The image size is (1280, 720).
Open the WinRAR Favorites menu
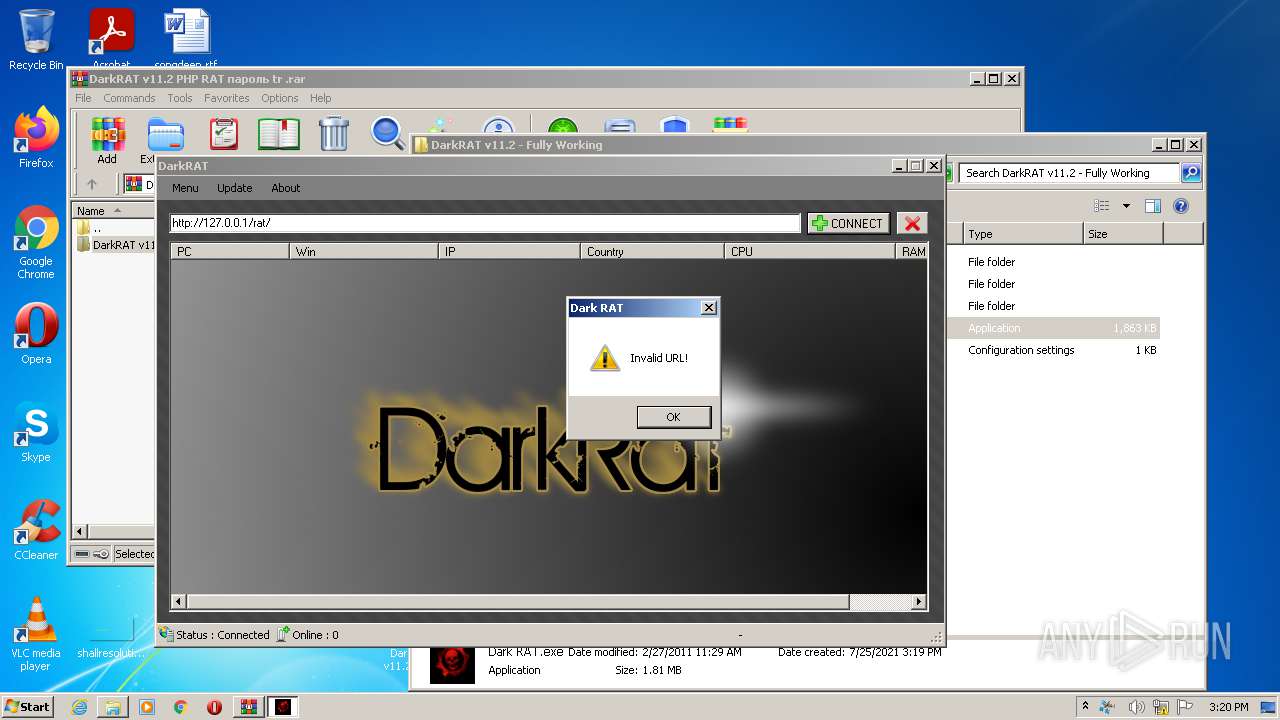227,98
